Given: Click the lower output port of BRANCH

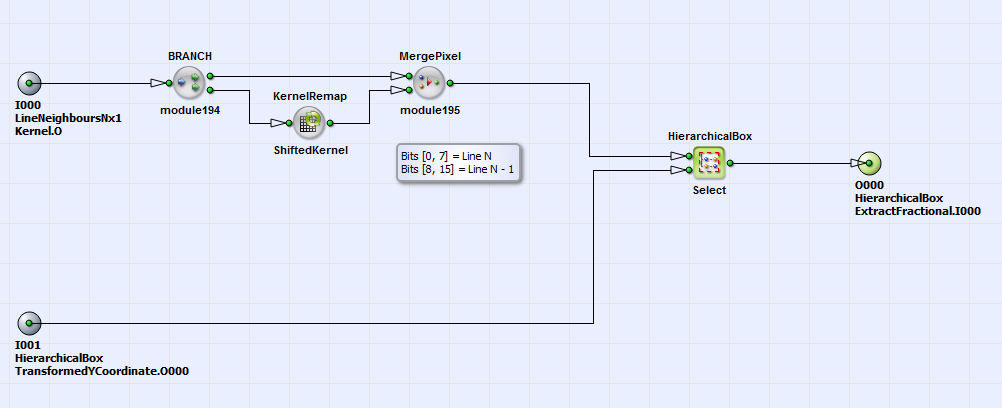Looking at the screenshot, I should coord(210,90).
